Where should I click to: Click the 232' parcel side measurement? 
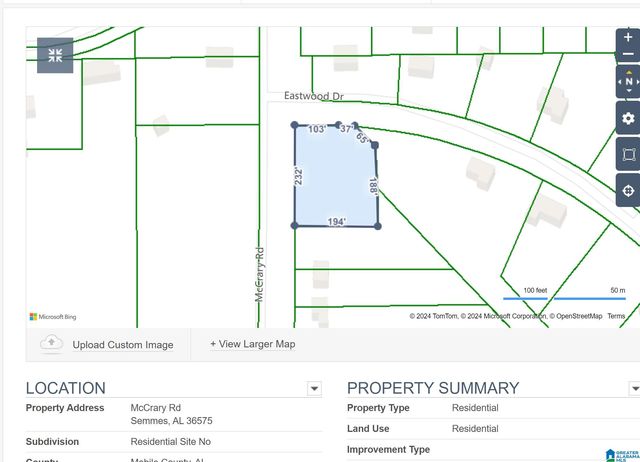tap(298, 176)
